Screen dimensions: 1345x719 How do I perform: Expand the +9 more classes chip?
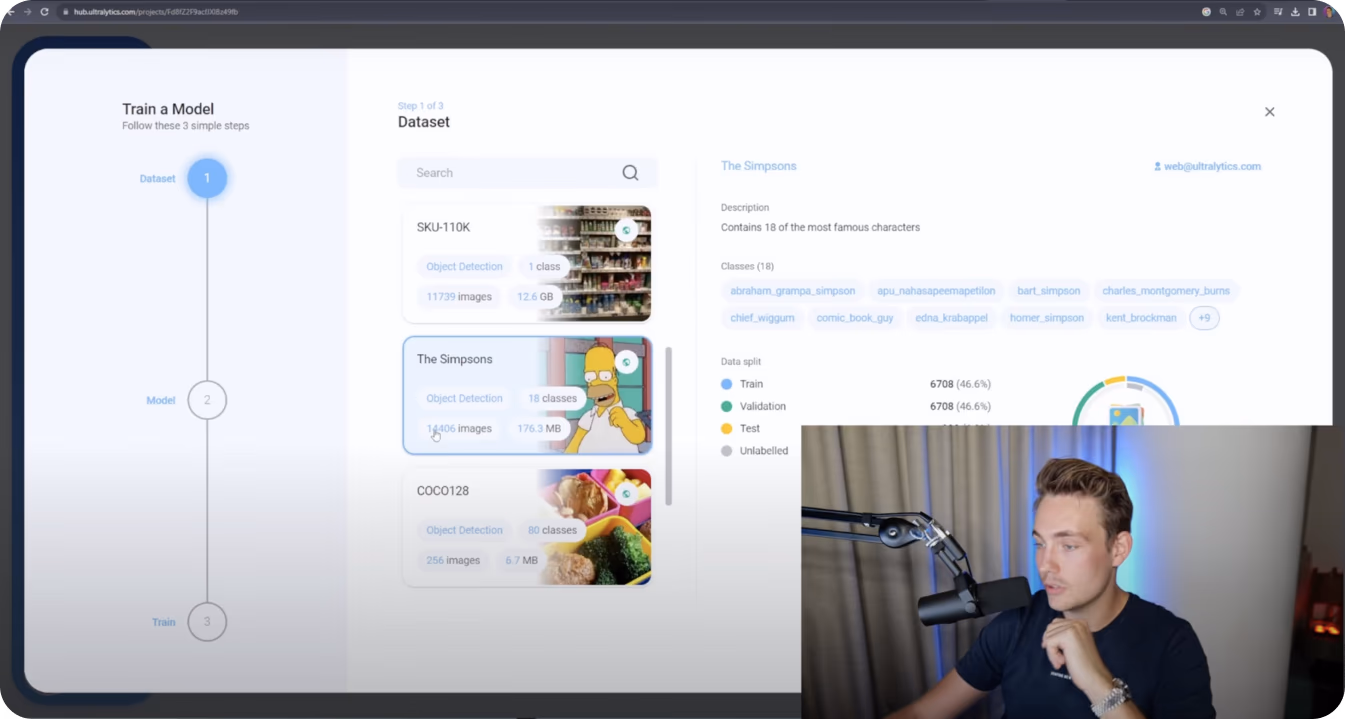coord(1204,318)
